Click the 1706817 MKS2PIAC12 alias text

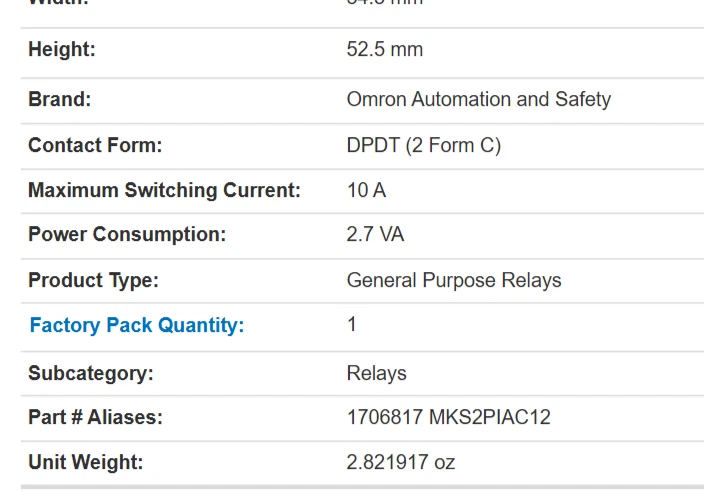(x=448, y=417)
